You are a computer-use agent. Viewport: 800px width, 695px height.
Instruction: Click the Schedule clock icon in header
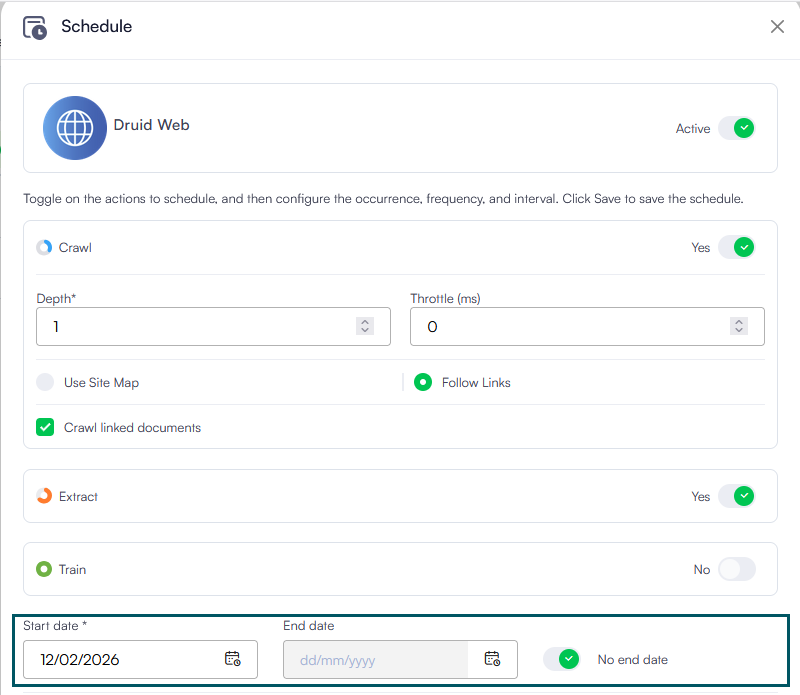coord(35,27)
